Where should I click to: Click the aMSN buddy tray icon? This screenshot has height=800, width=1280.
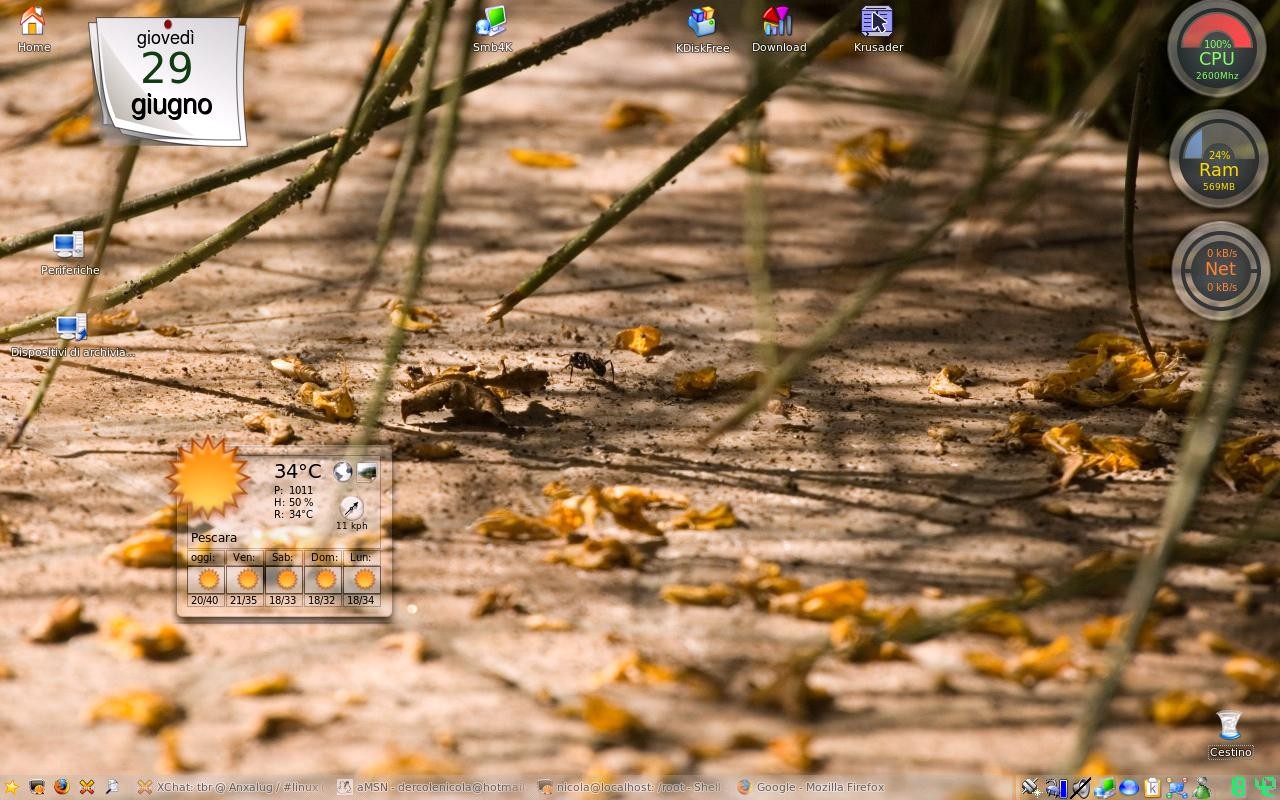point(1201,788)
